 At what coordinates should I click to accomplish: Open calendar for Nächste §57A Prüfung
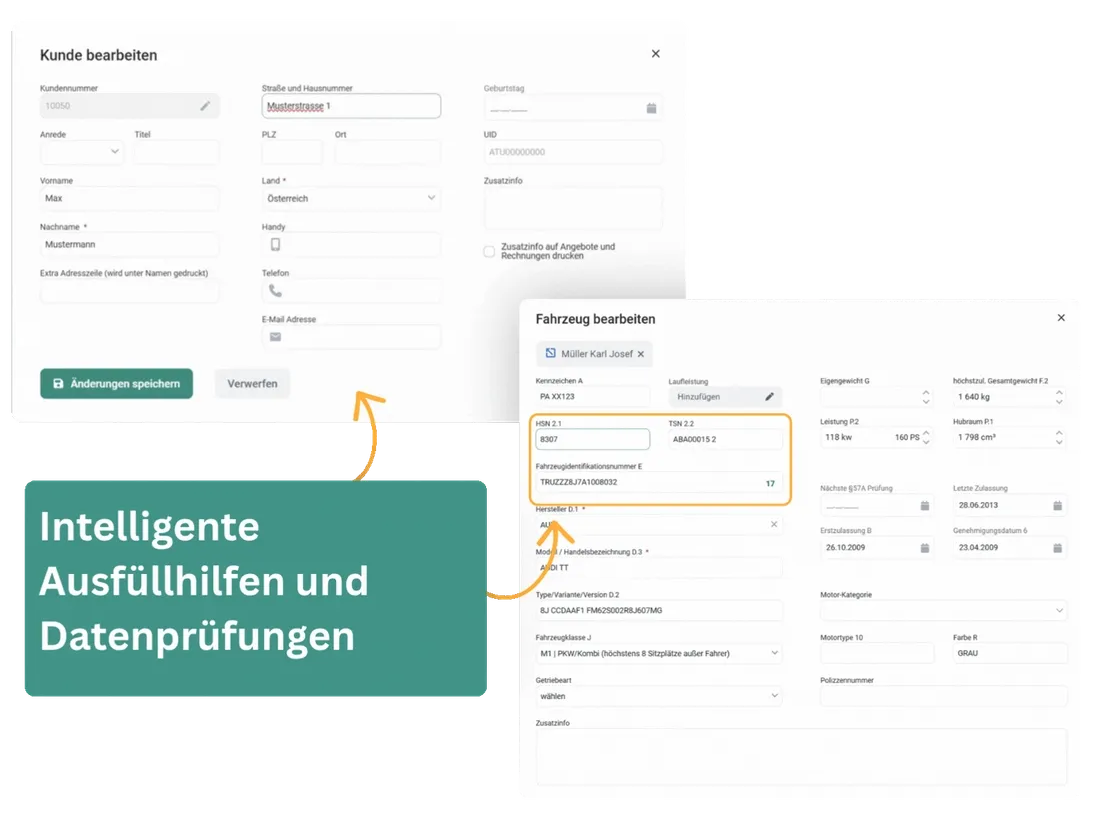(925, 506)
